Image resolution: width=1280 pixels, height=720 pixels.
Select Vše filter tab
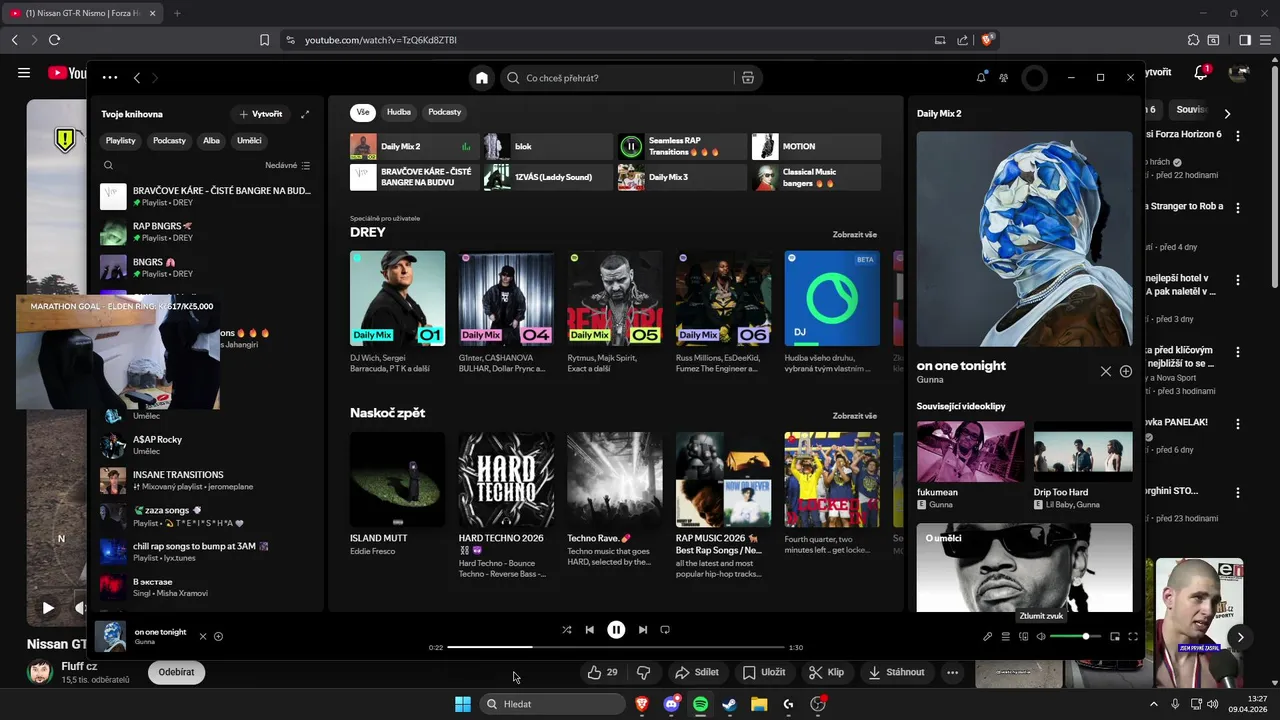(363, 112)
